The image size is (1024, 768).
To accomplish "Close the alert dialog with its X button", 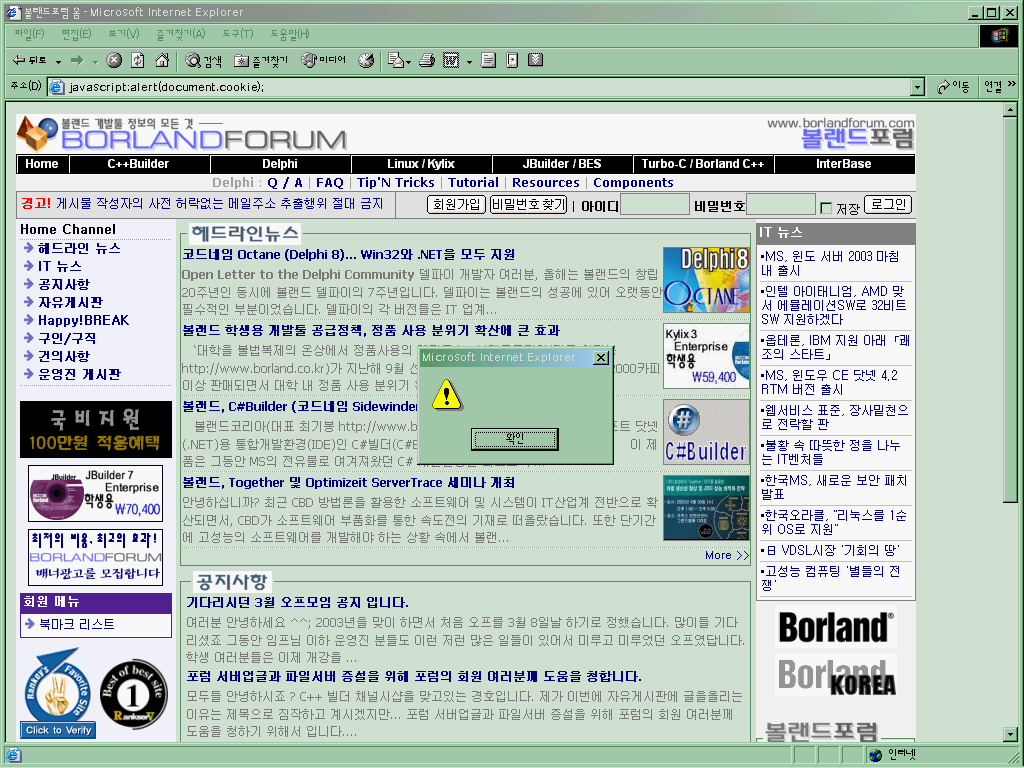I will 601,357.
